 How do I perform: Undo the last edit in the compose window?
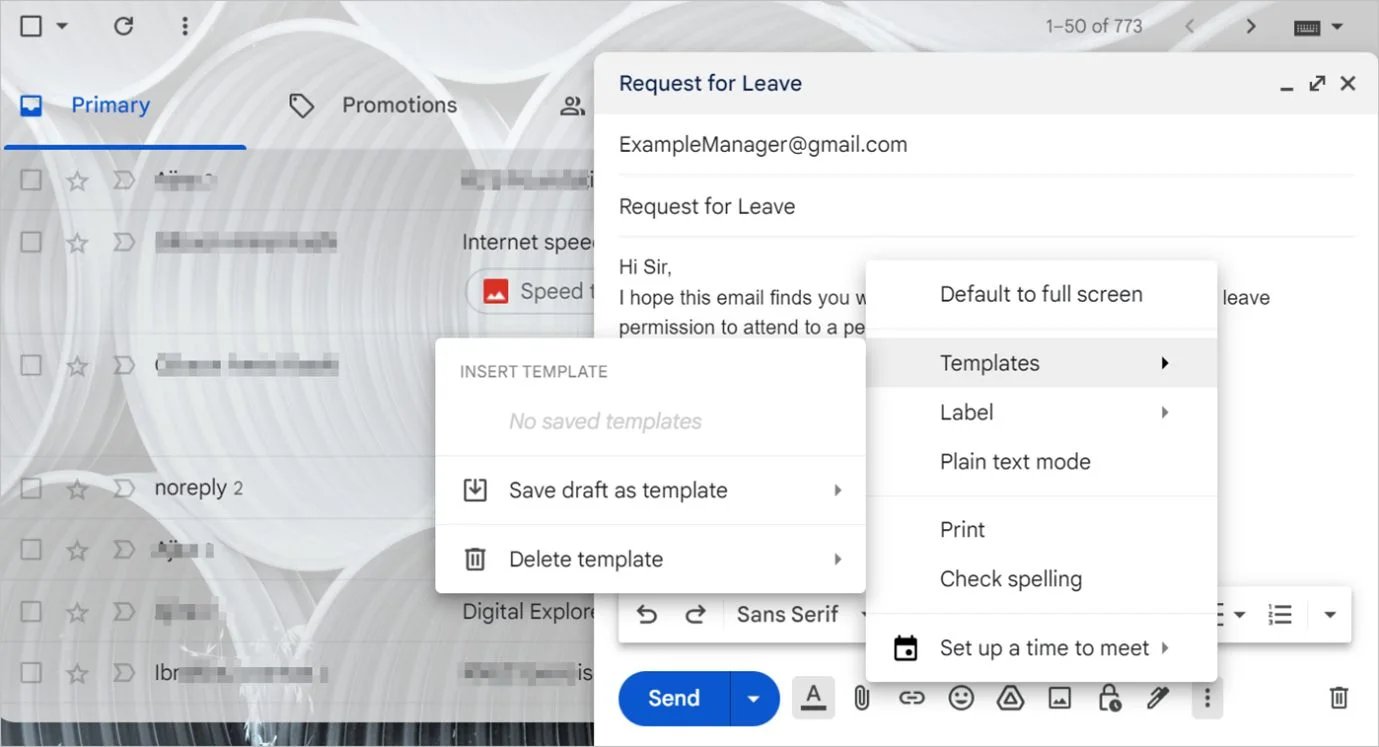click(646, 613)
